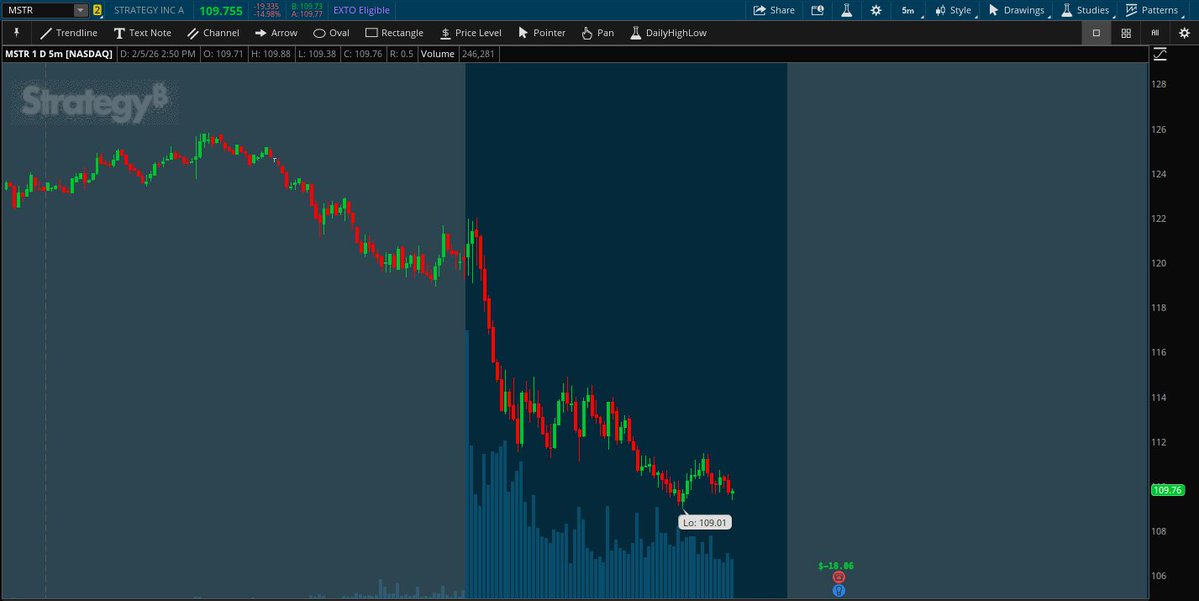The height and width of the screenshot is (601, 1199).
Task: Activate the Channel drawing tool
Action: coord(214,32)
